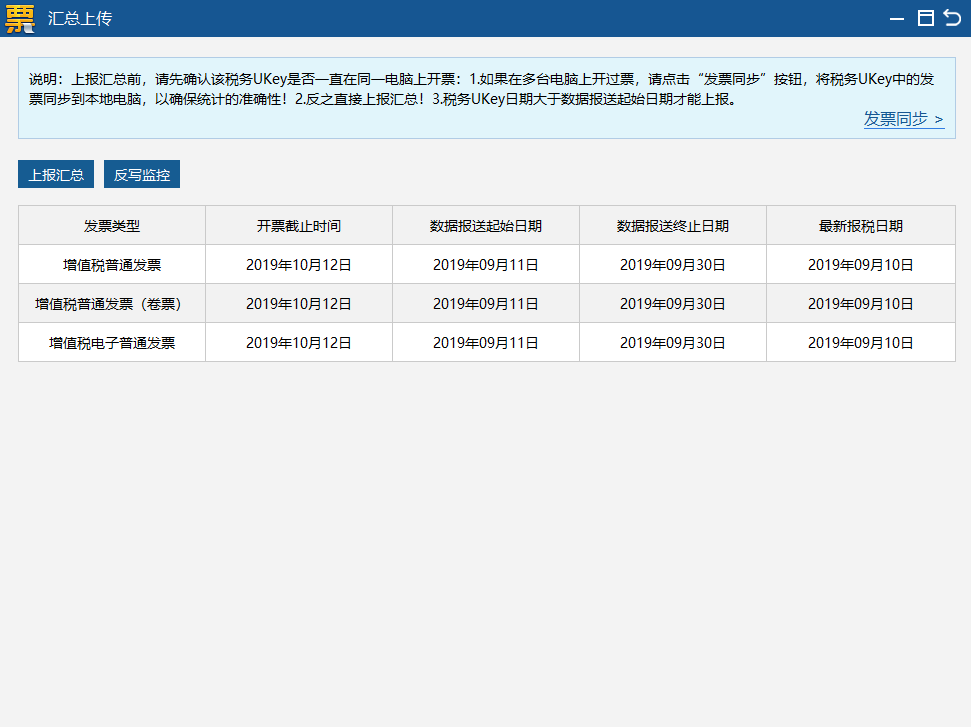
Task: Click 开票截止时间 cell of 增值税电子普通发票 row
Action: click(299, 343)
